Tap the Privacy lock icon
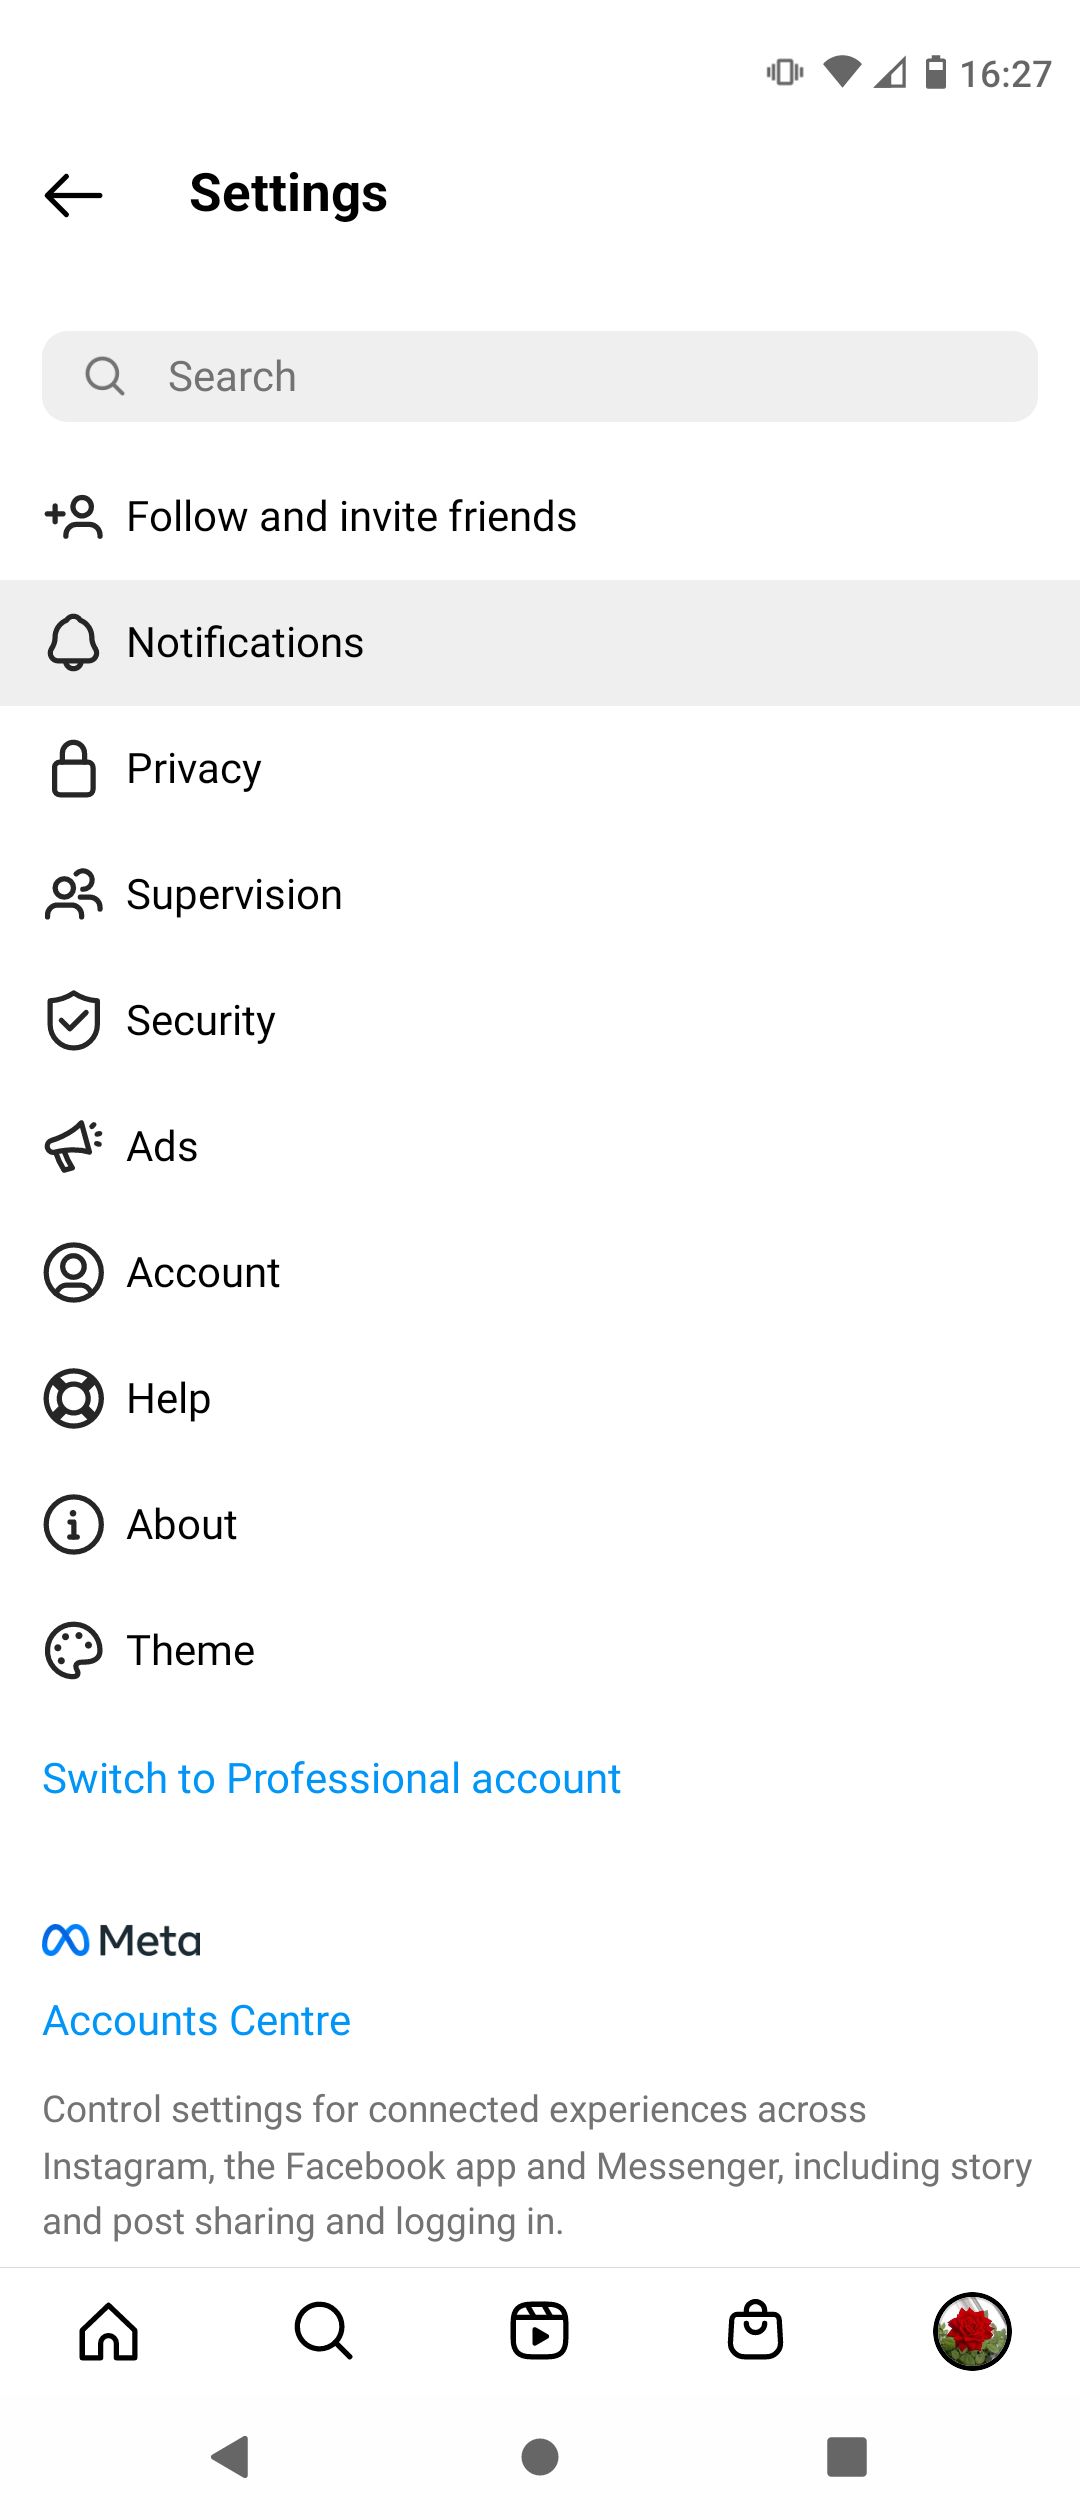The height and width of the screenshot is (2520, 1080). pos(73,769)
